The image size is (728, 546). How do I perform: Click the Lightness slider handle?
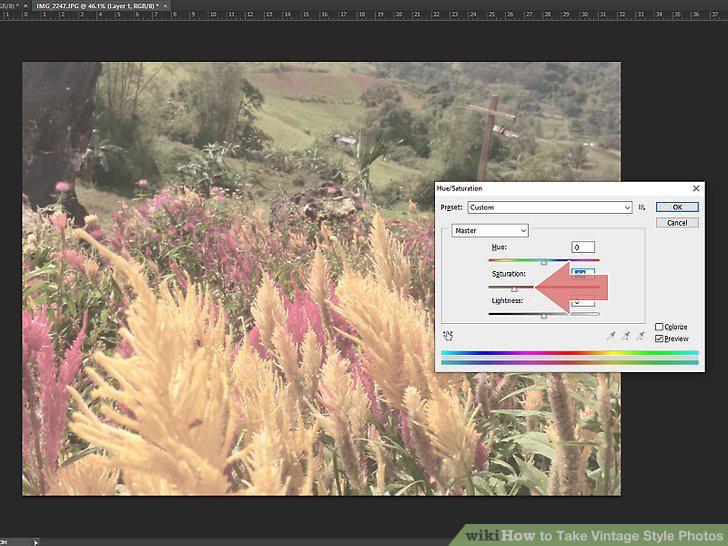click(544, 316)
